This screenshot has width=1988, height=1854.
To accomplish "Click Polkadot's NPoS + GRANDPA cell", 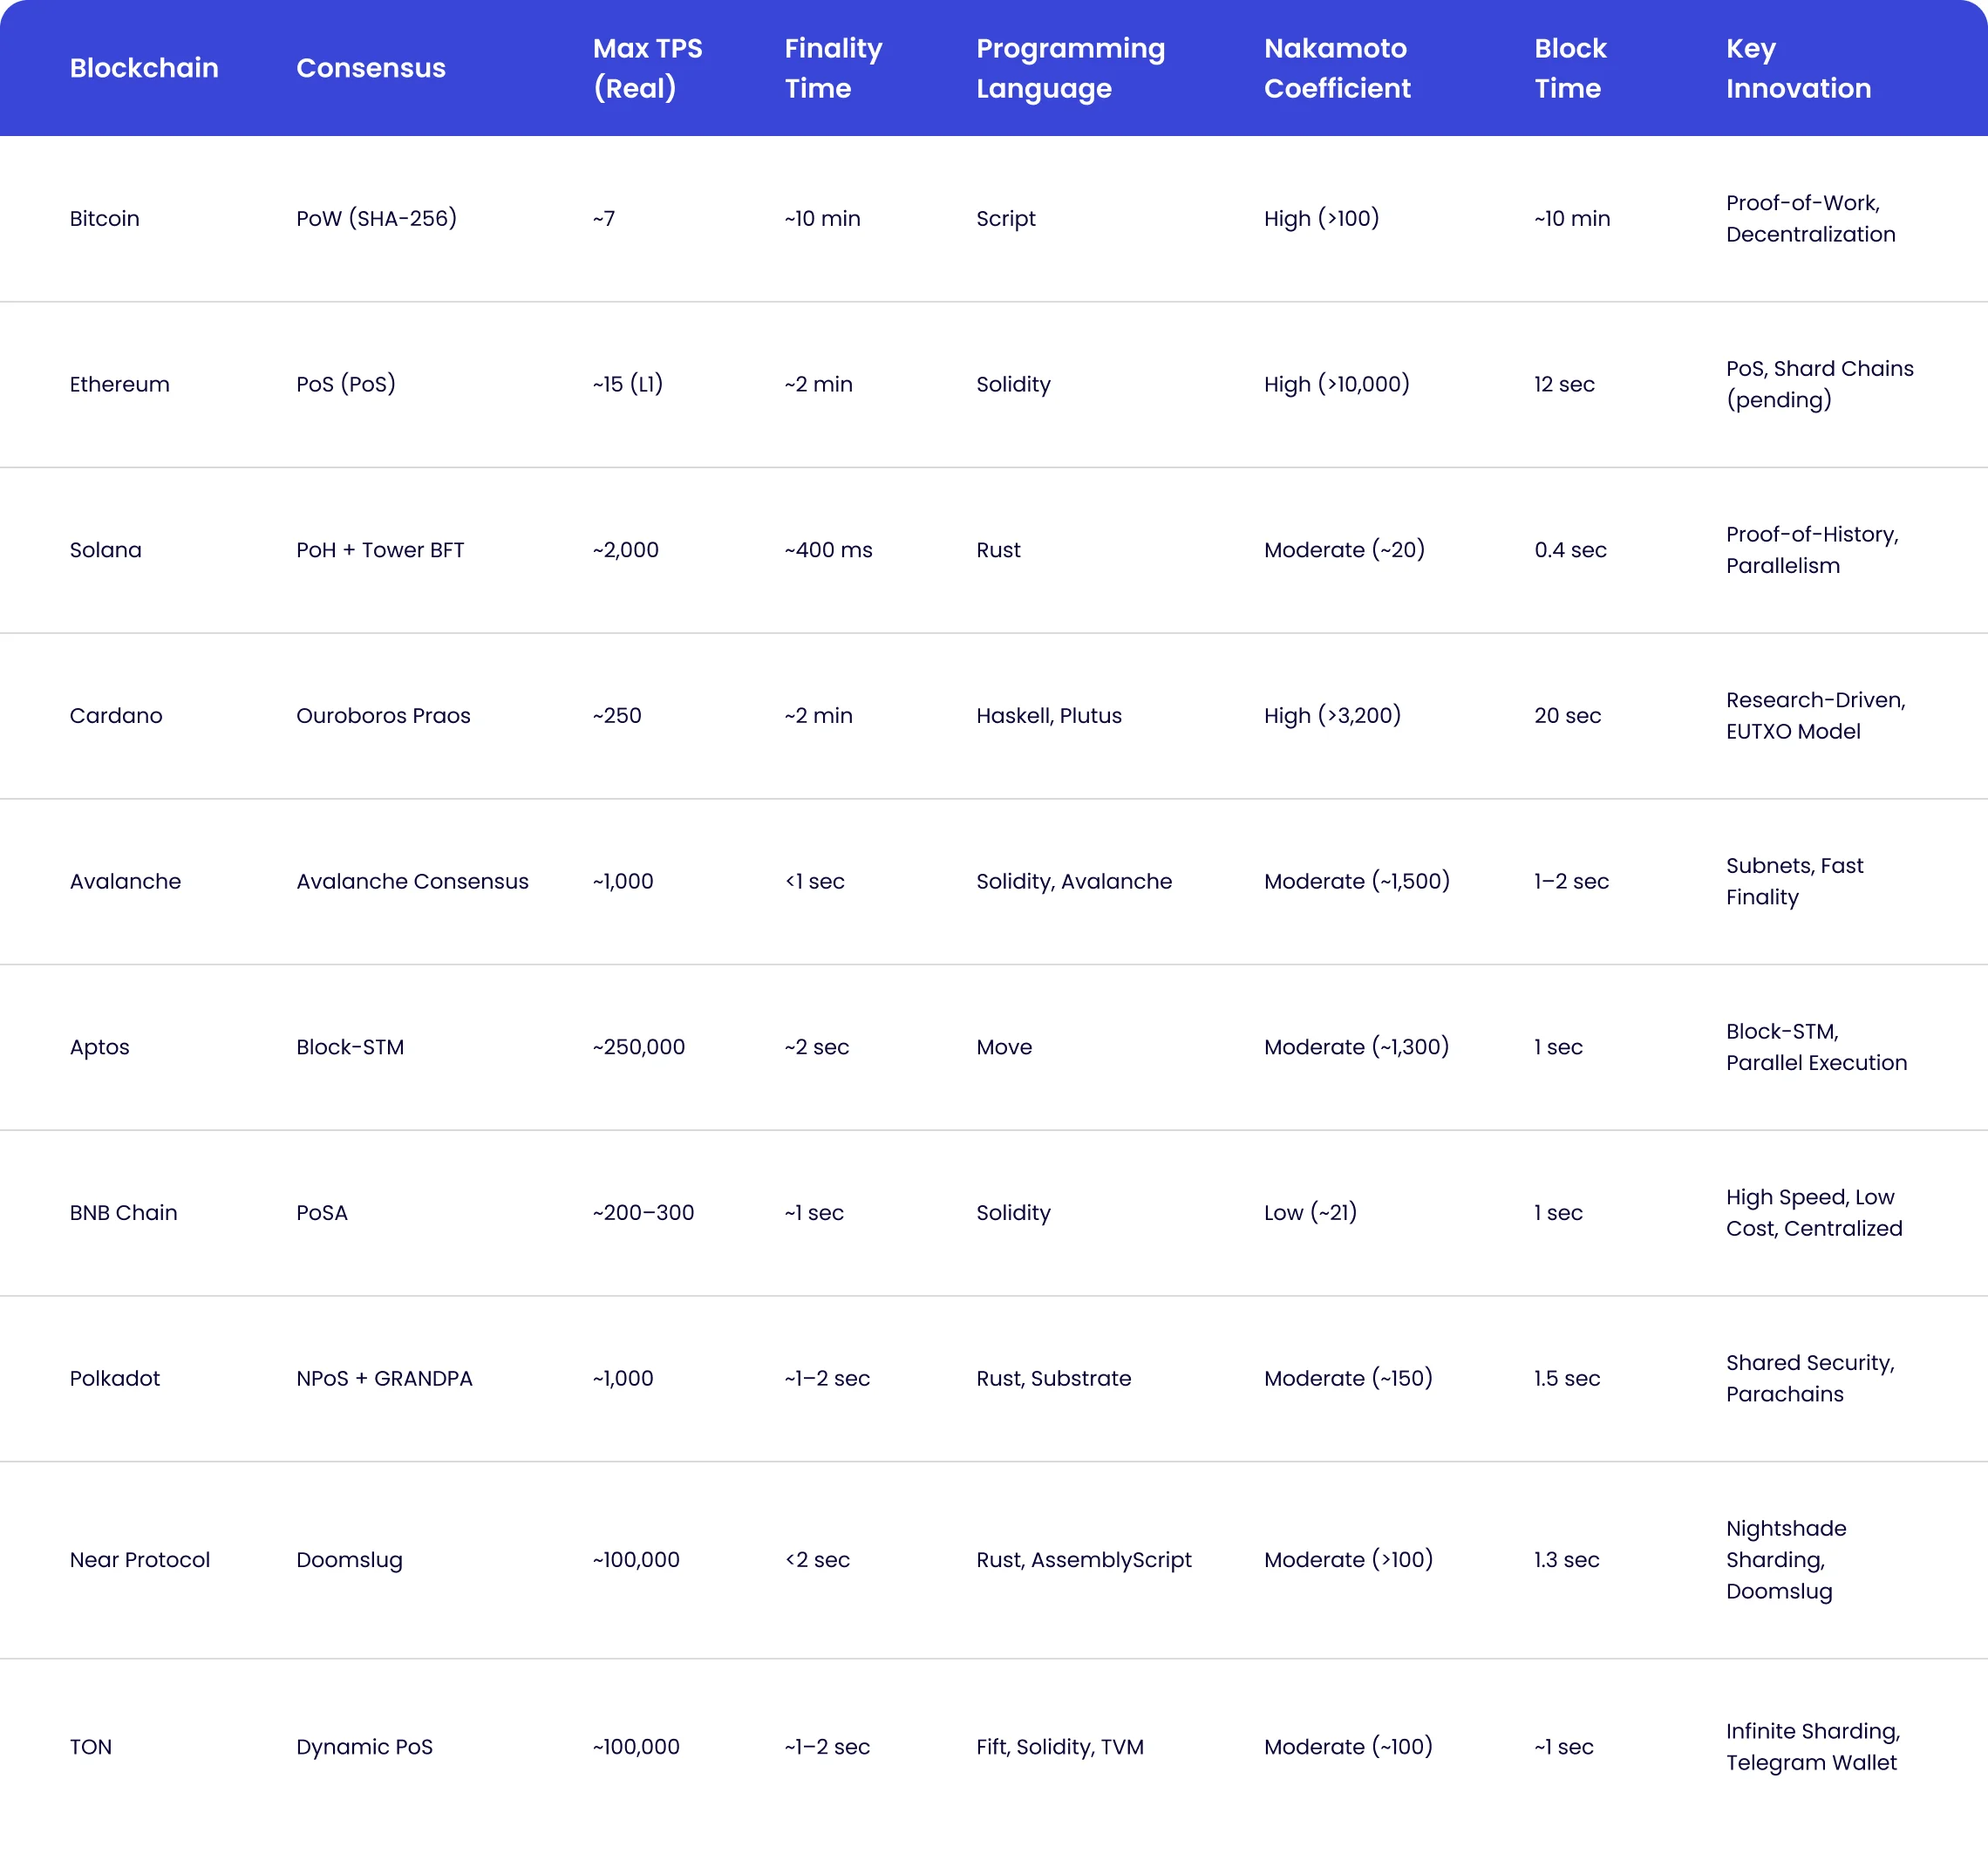I will coord(384,1378).
